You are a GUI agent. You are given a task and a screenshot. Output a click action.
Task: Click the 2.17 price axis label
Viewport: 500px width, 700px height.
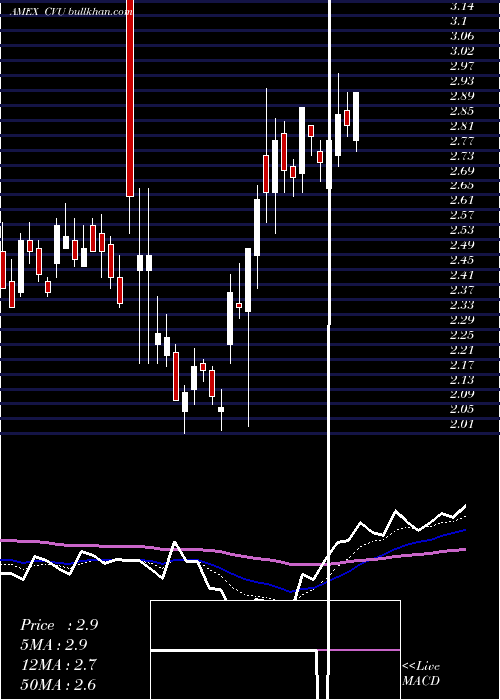[462, 365]
